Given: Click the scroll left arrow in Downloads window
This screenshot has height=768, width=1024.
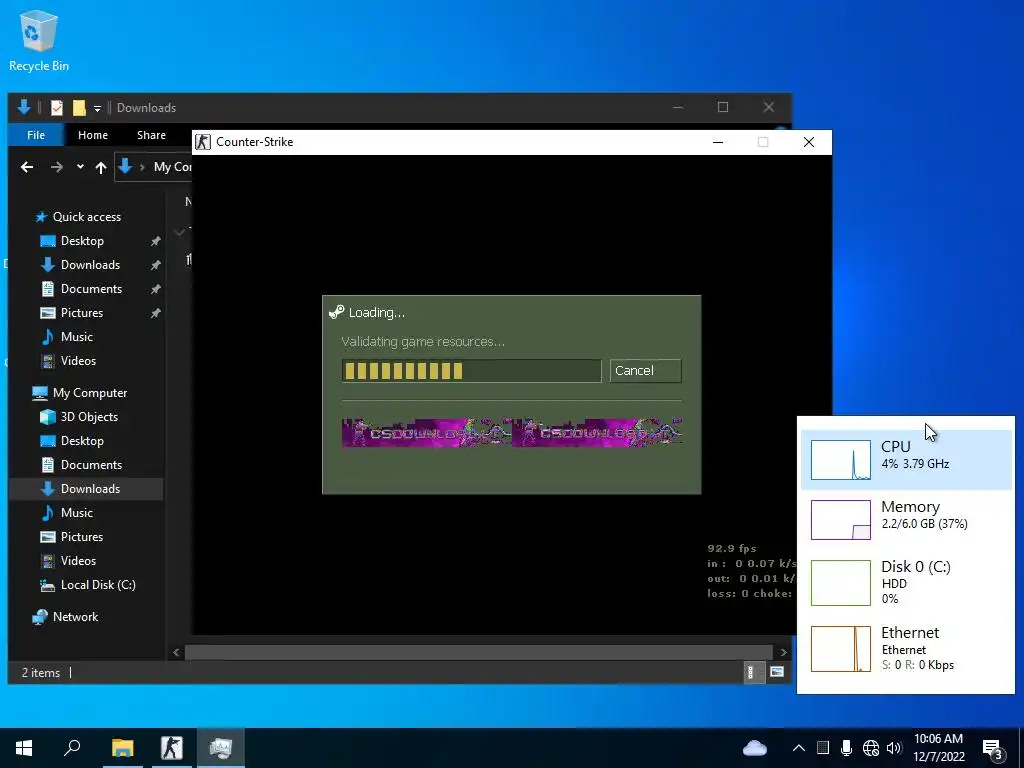Looking at the screenshot, I should tap(176, 652).
